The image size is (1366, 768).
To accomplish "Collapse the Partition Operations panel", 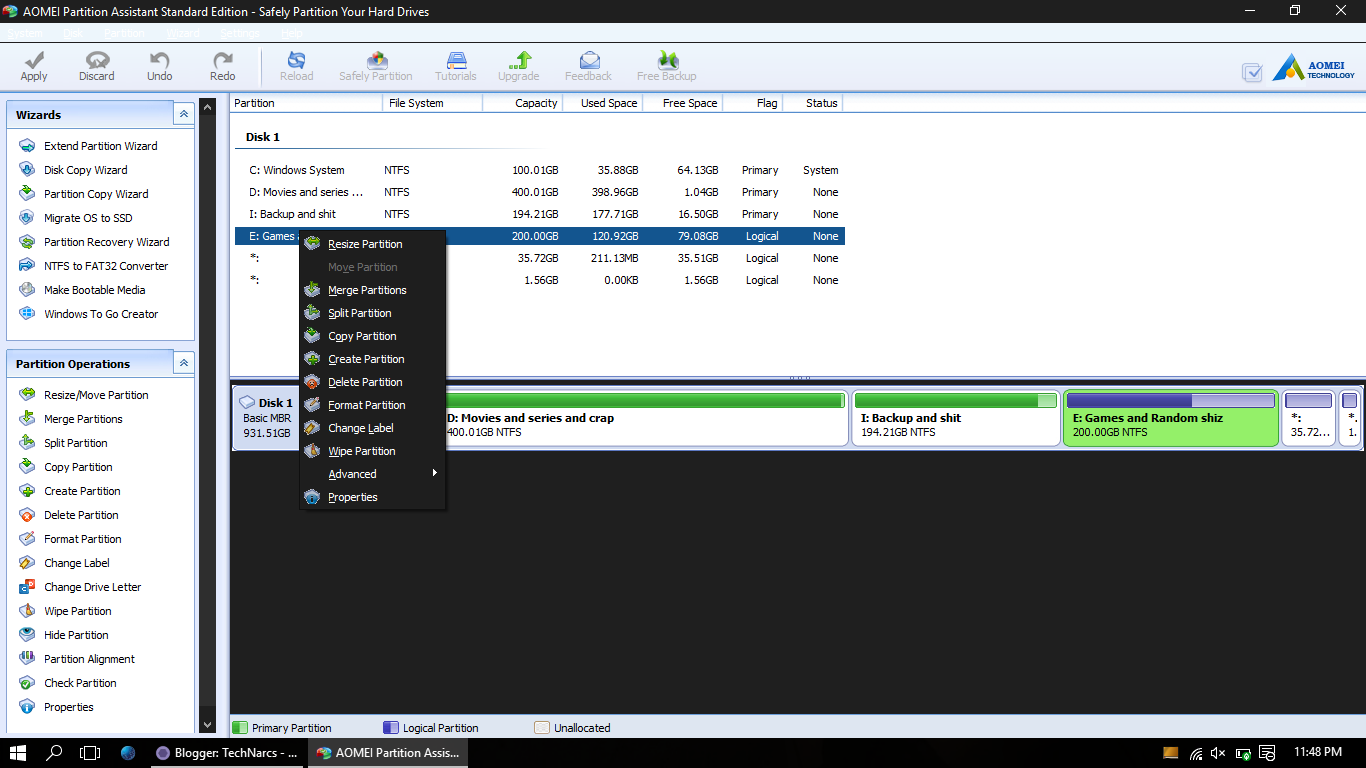I will coord(184,362).
